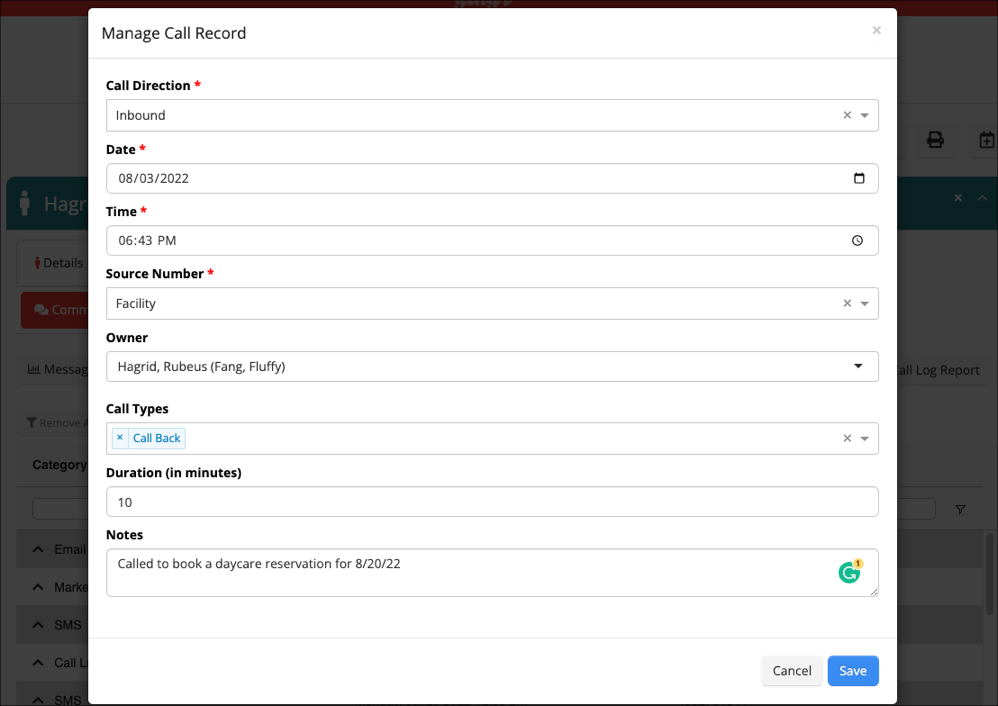Viewport: 998px width, 706px height.
Task: Click the Category column header
Action: [60, 465]
